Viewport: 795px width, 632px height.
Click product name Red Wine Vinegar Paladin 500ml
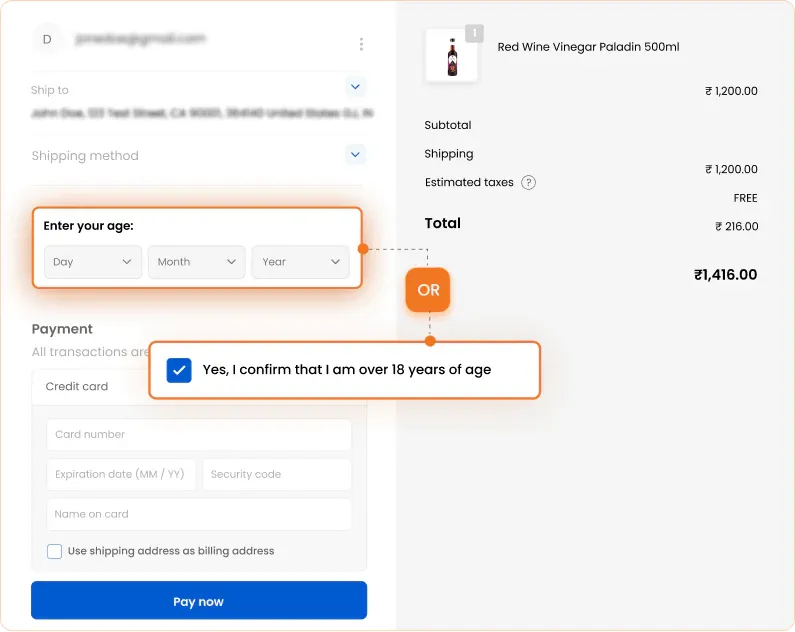(x=588, y=47)
